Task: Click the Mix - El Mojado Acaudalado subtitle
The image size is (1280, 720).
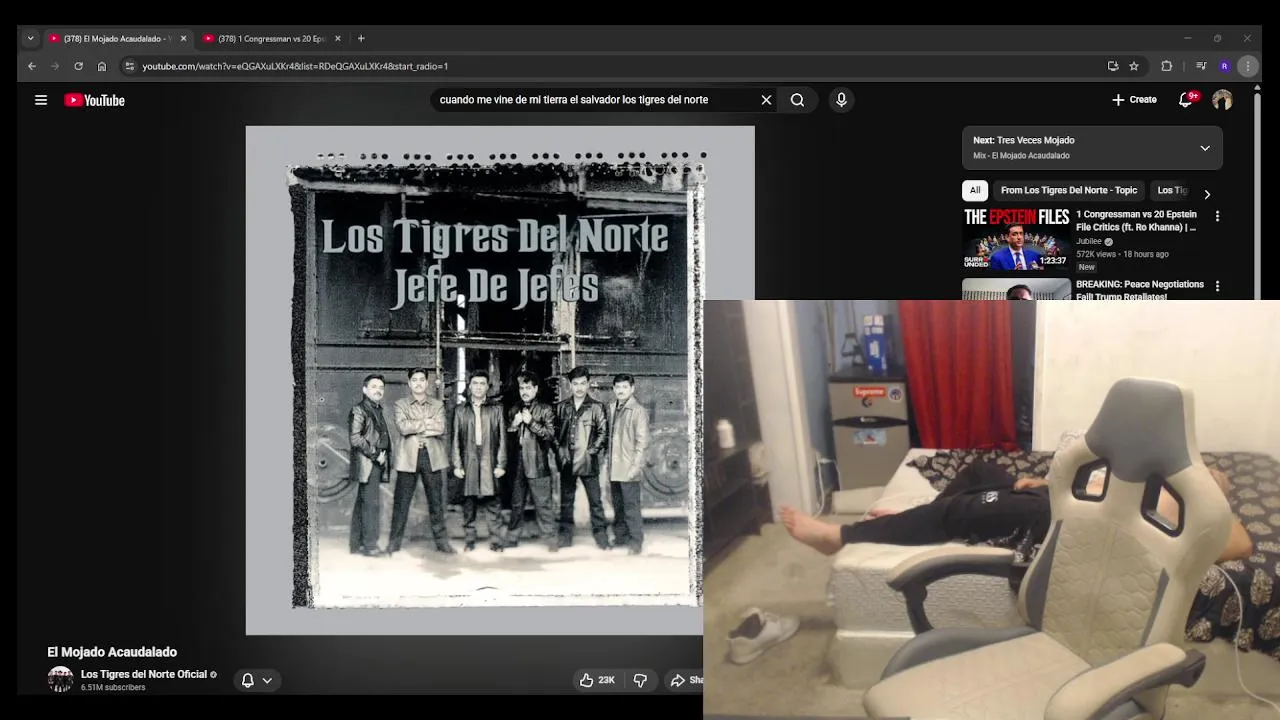Action: point(1021,156)
